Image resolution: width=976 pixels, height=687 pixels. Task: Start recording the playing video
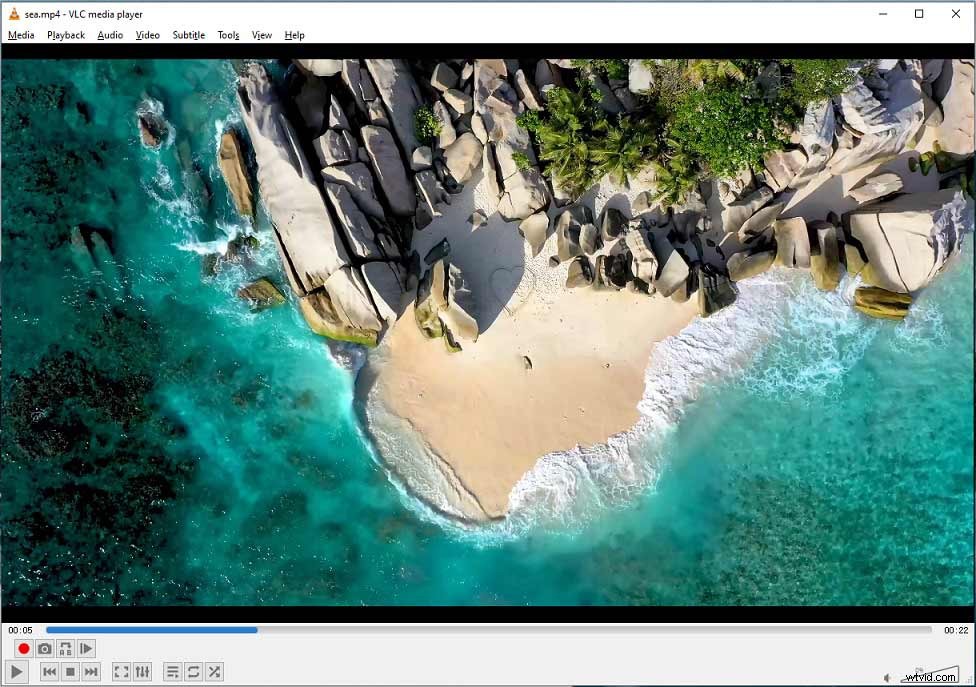[x=22, y=648]
